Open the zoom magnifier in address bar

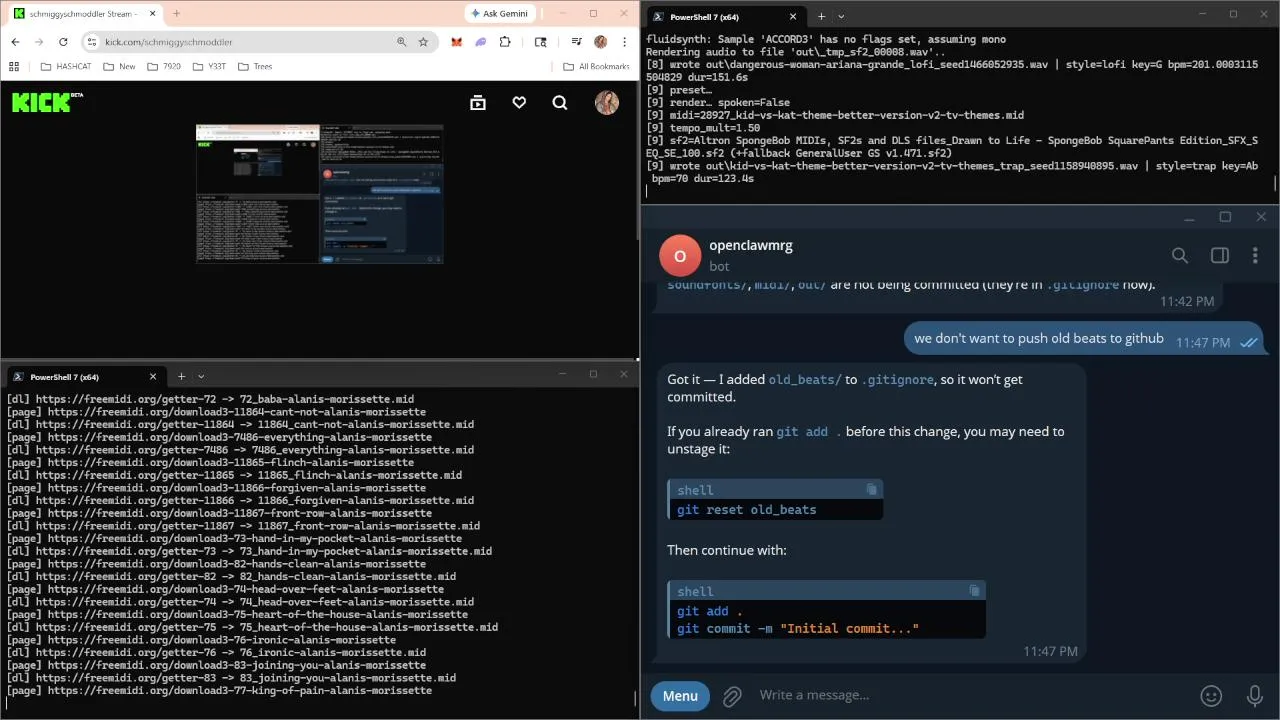click(x=402, y=42)
